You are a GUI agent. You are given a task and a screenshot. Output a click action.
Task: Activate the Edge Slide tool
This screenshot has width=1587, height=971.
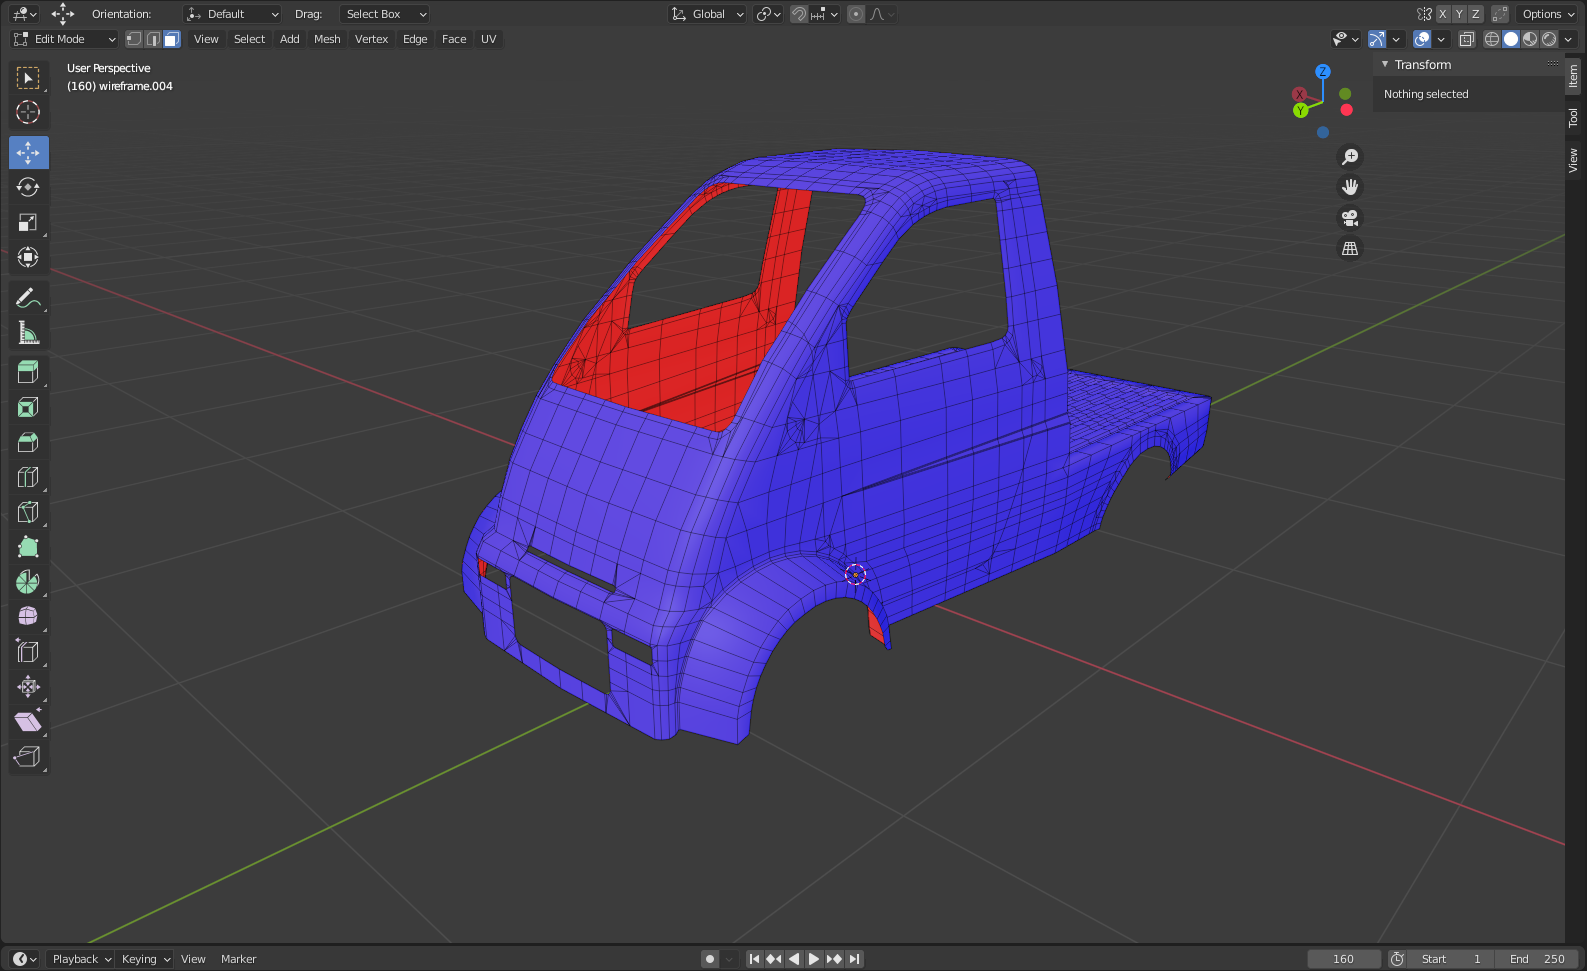pyautogui.click(x=28, y=652)
